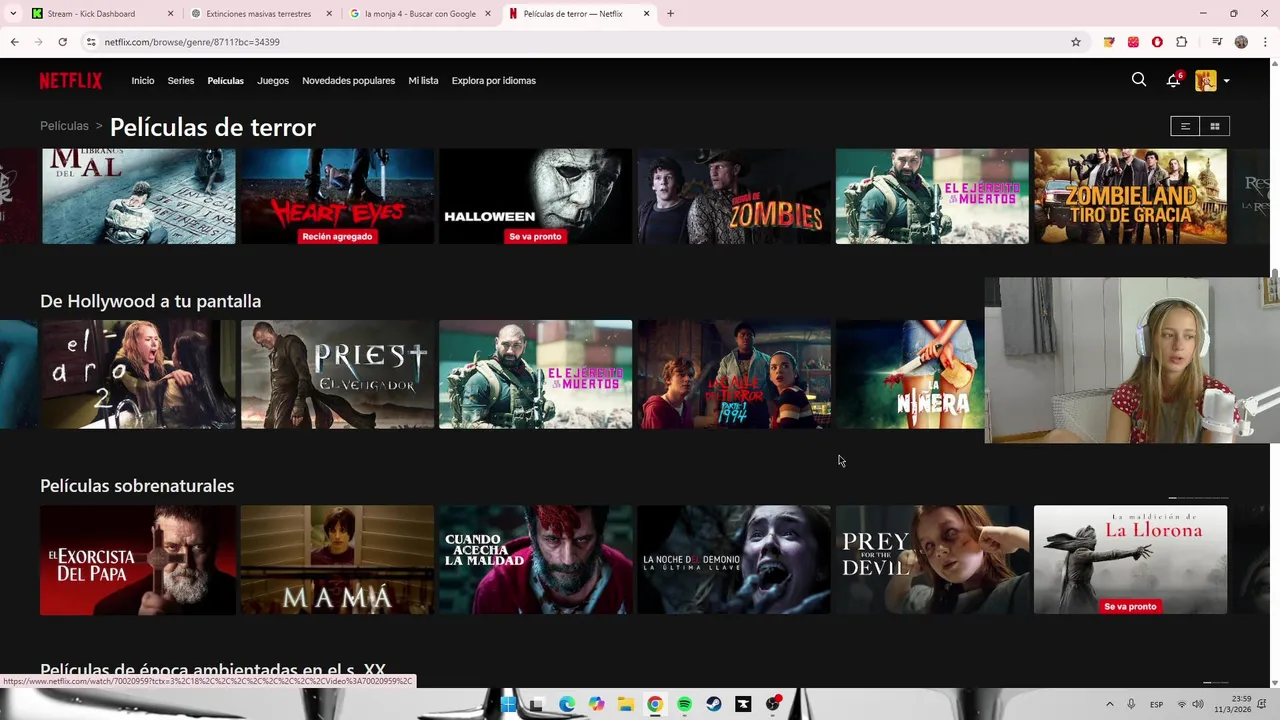
Task: Open La Niñera movie thumbnail
Action: pyautogui.click(x=910, y=374)
